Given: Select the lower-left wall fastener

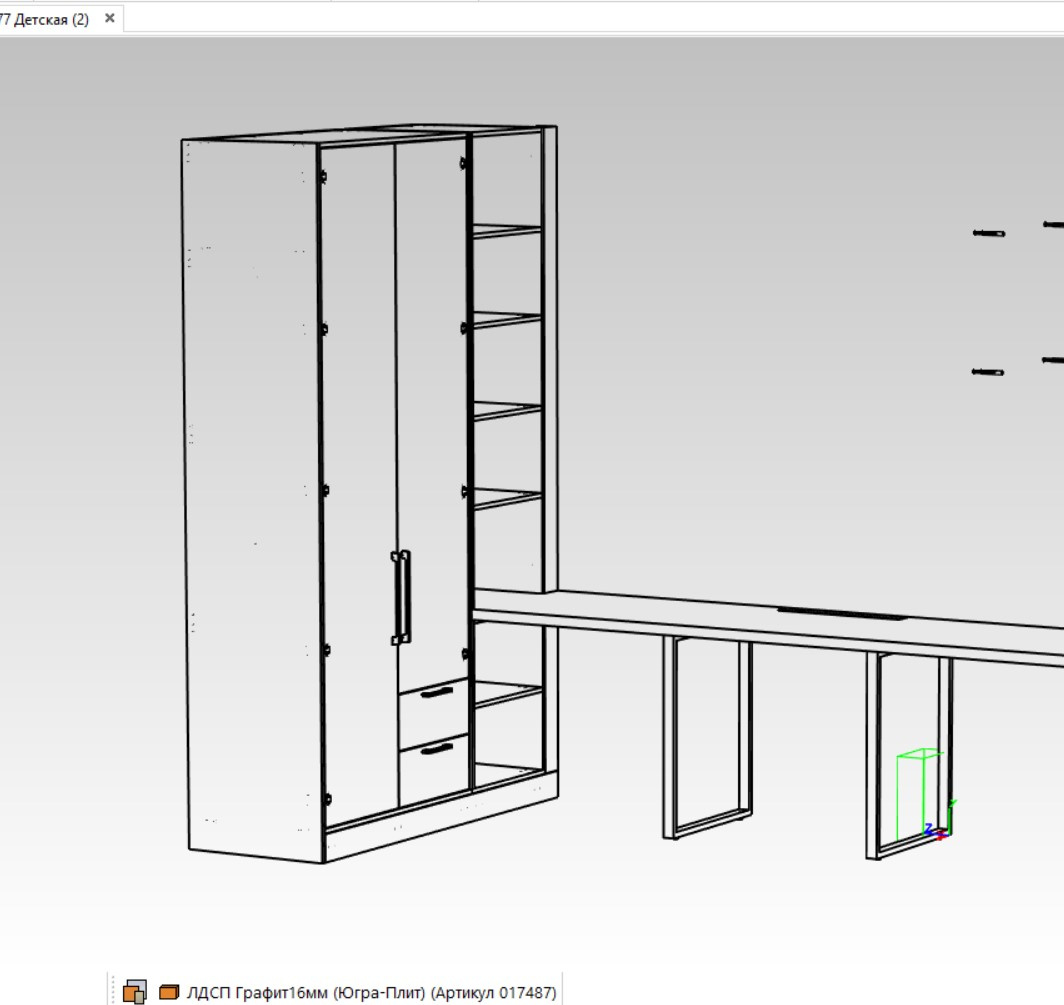Looking at the screenshot, I should click(987, 372).
